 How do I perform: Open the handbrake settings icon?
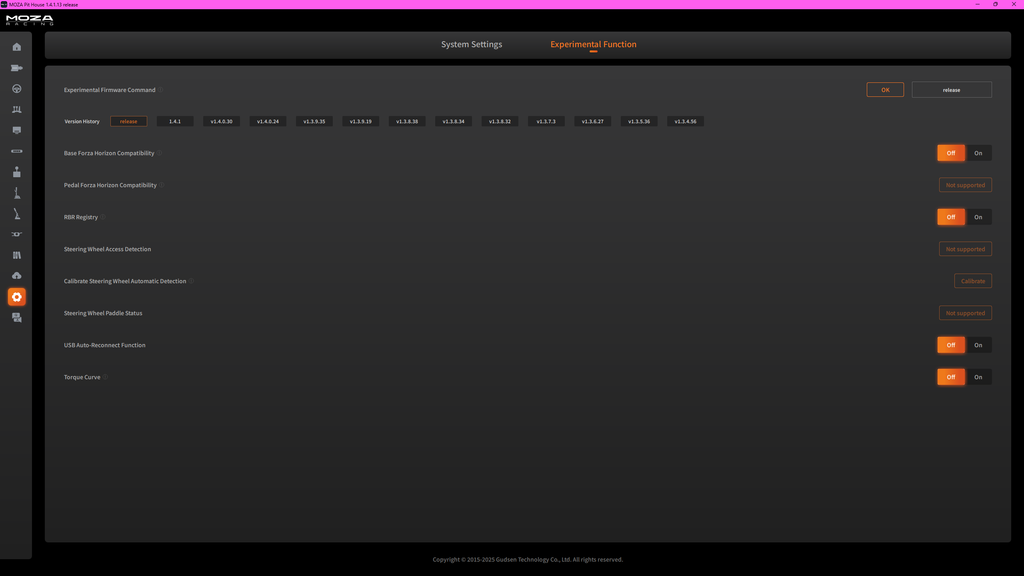tap(16, 214)
